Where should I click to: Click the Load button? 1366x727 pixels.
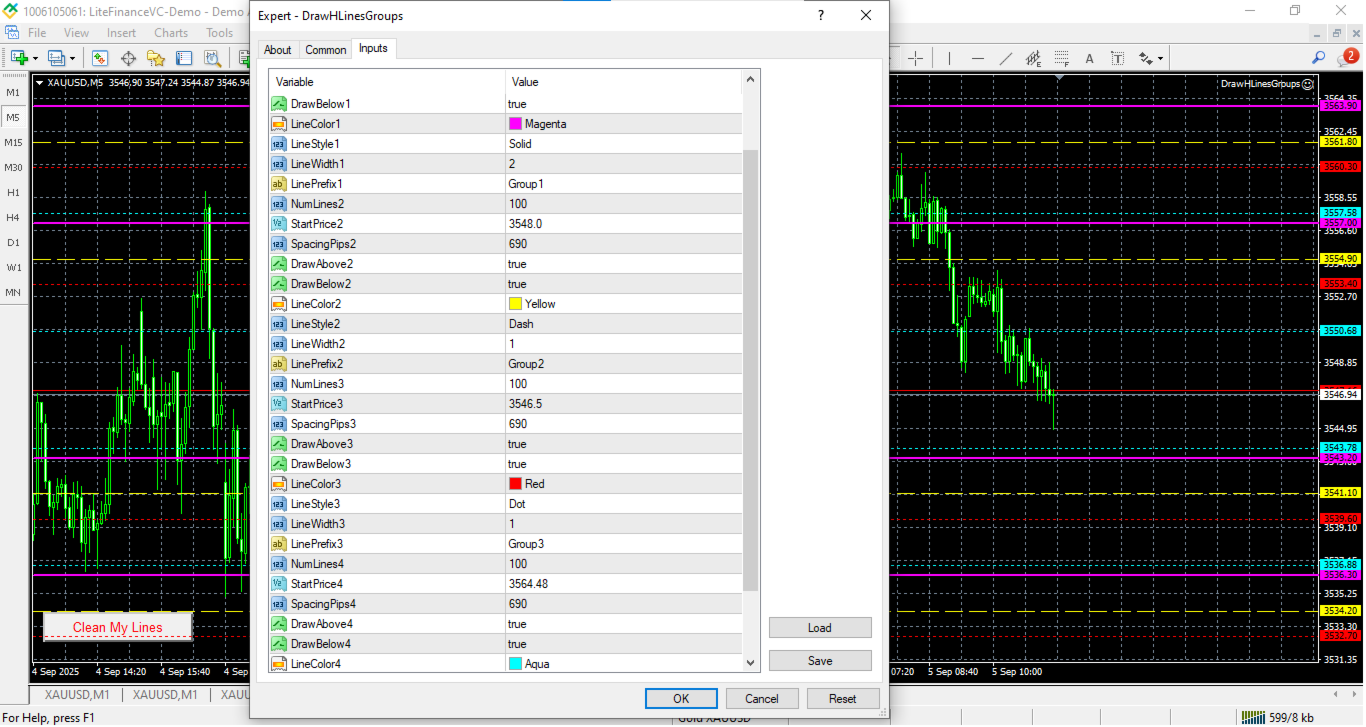[820, 628]
